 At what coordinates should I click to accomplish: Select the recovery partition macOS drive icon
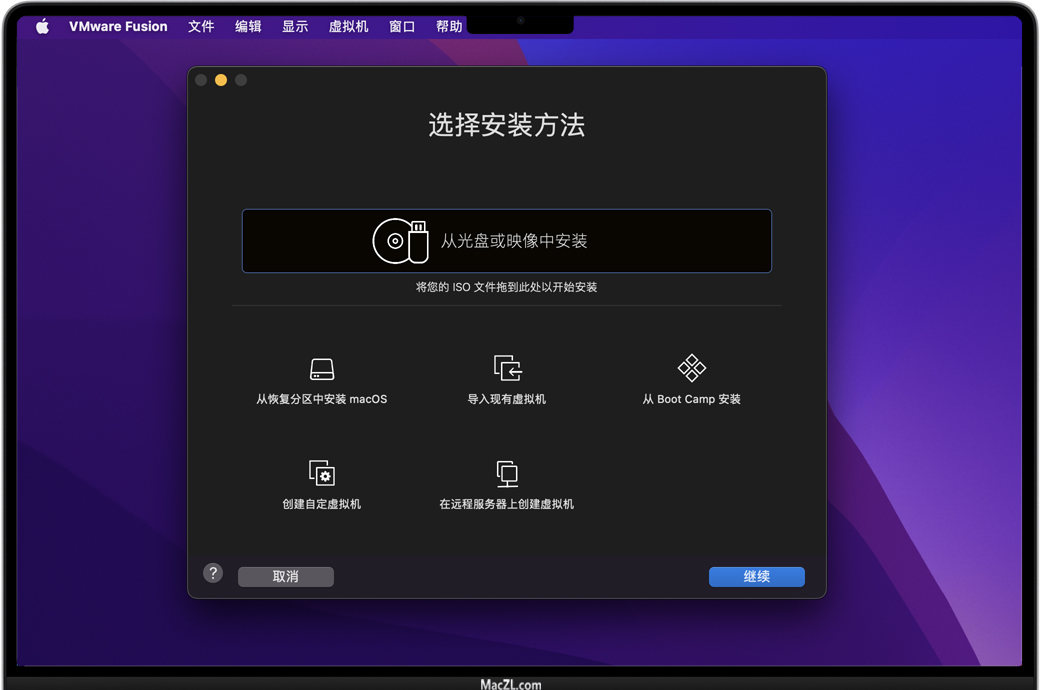click(x=322, y=369)
